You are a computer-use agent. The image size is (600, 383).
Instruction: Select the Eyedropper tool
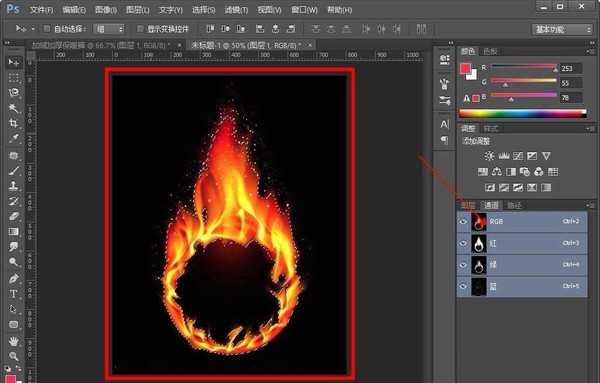tap(14, 139)
